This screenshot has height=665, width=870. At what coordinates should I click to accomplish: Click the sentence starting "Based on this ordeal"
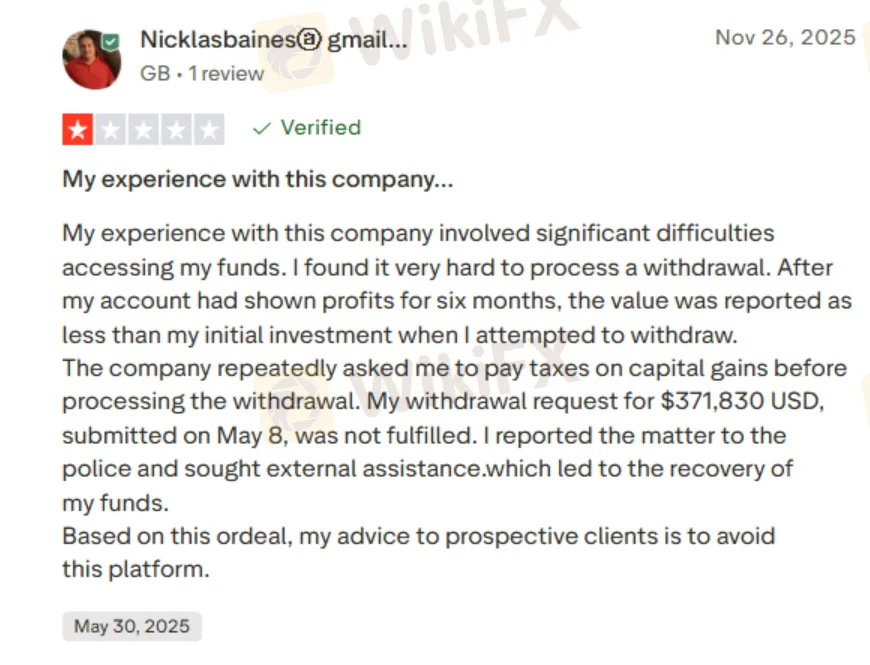tap(418, 535)
